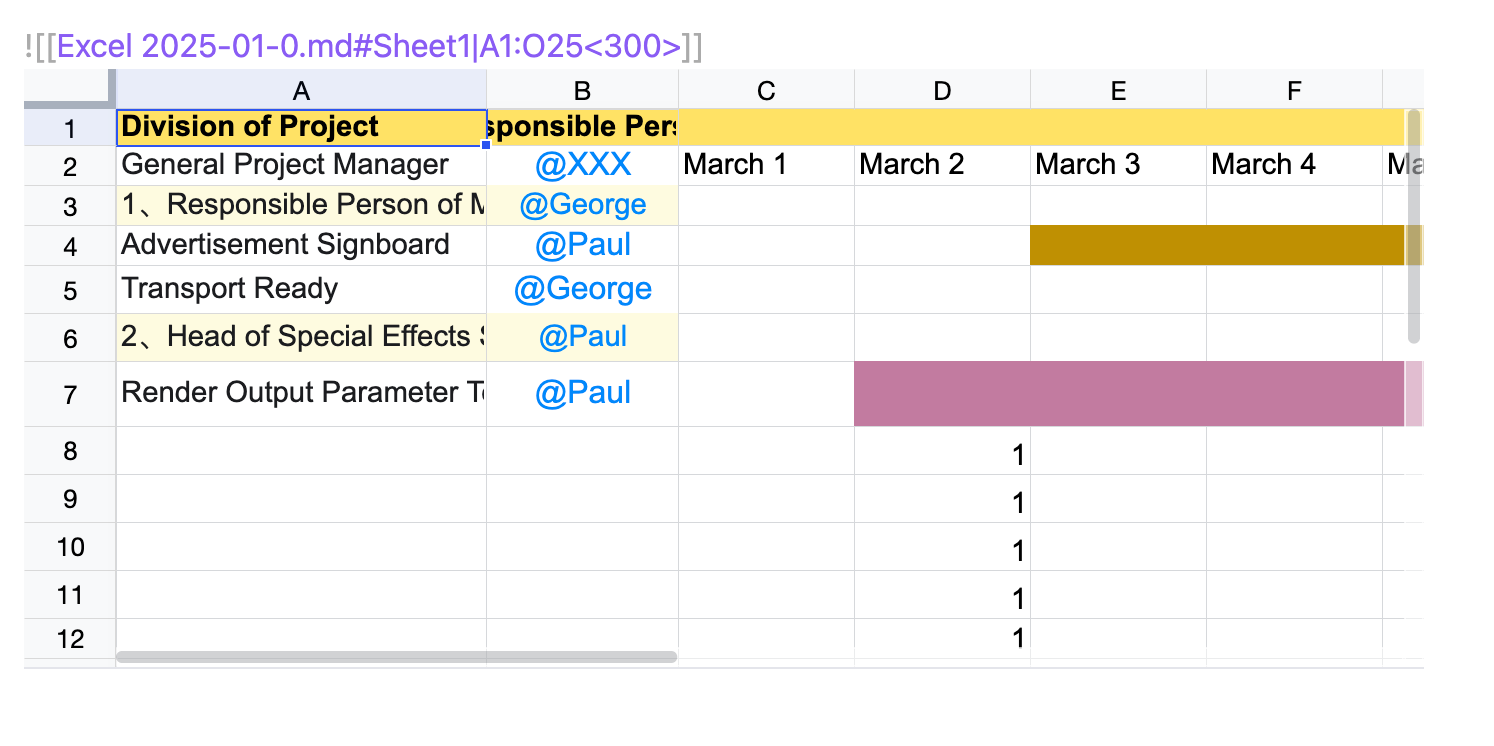Select column A header
The height and width of the screenshot is (746, 1494).
pyautogui.click(x=301, y=91)
